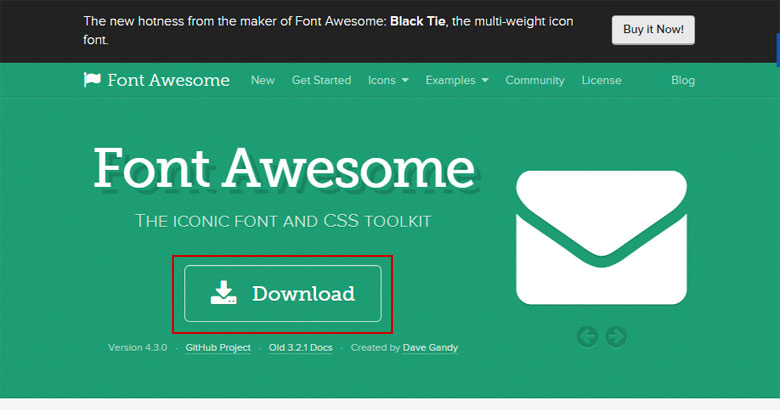
Task: Open the GitHub Project link
Action: (x=218, y=347)
